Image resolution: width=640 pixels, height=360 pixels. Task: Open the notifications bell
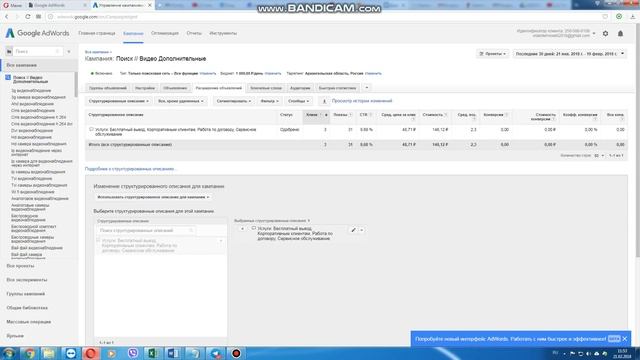[x=620, y=33]
